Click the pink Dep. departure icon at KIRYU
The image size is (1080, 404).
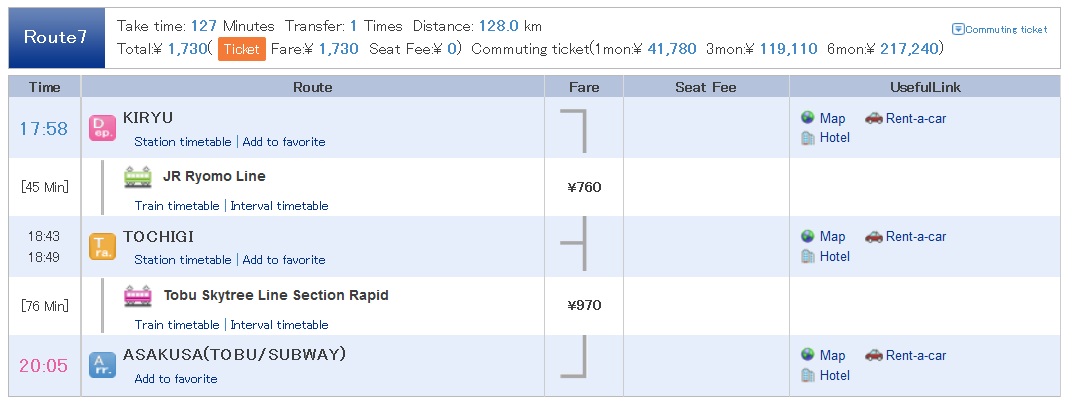pyautogui.click(x=103, y=128)
